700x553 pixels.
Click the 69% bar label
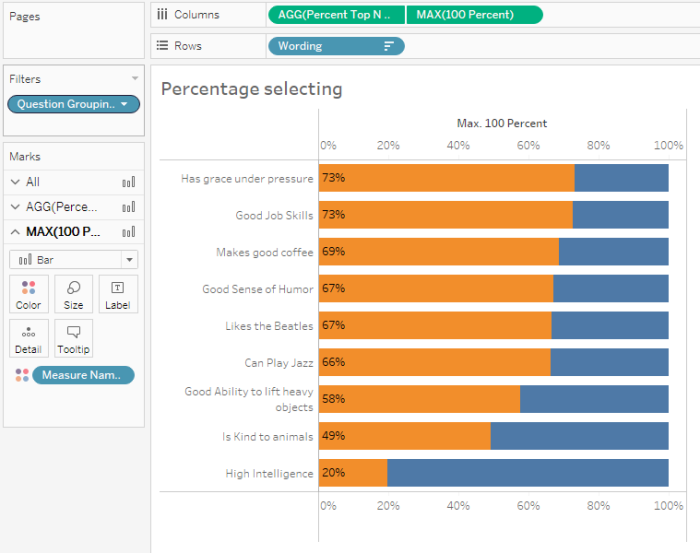333,251
